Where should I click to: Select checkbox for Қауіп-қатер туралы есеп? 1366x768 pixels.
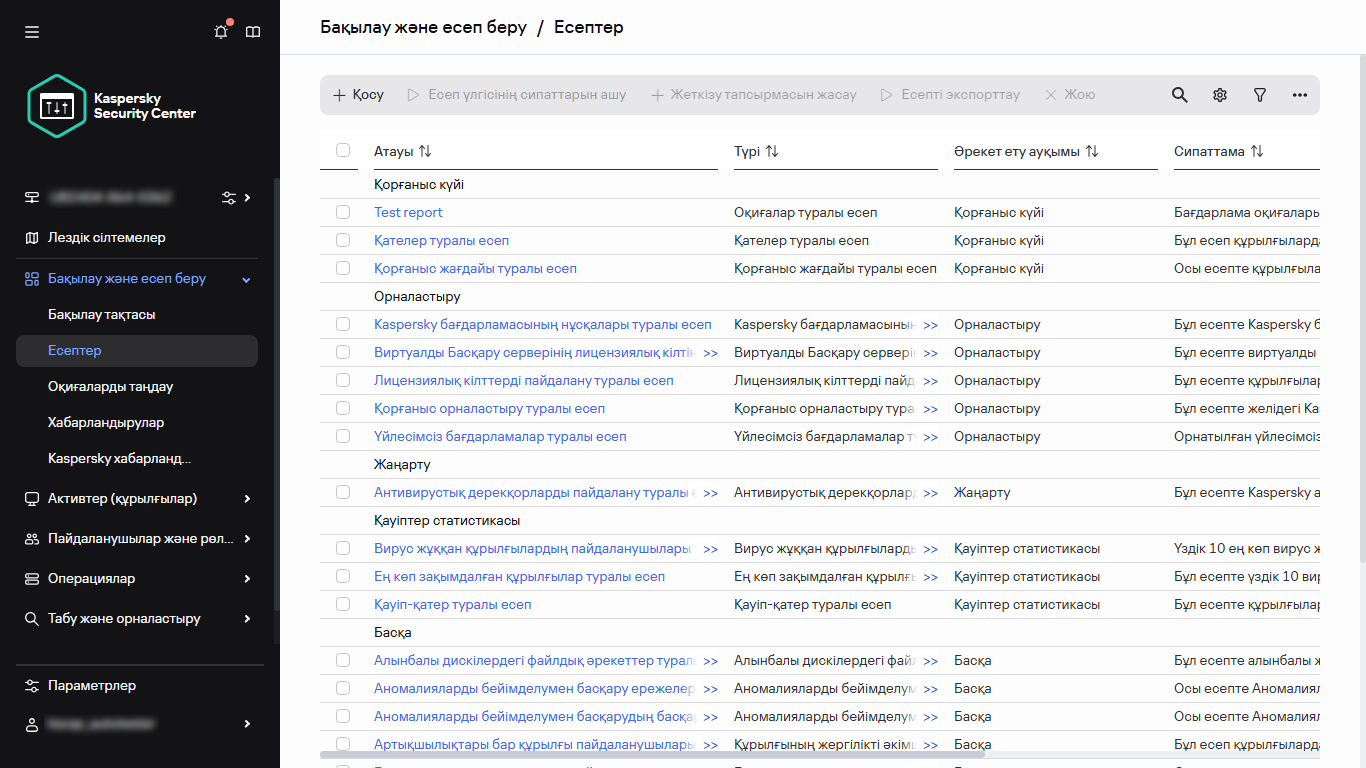click(343, 604)
